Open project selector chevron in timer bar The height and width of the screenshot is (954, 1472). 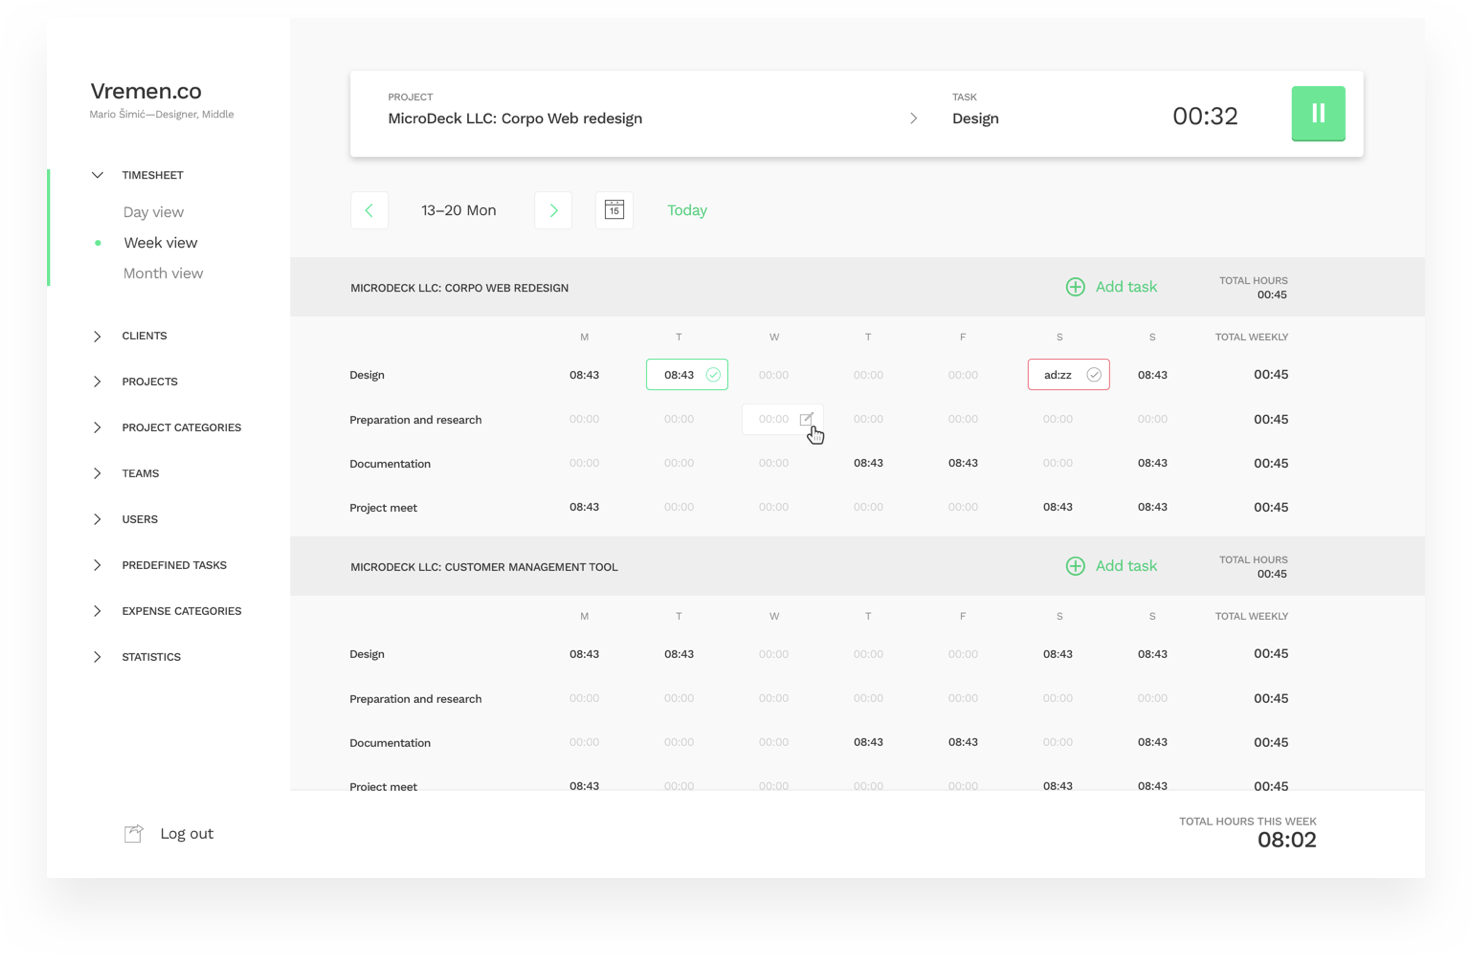[x=913, y=118]
